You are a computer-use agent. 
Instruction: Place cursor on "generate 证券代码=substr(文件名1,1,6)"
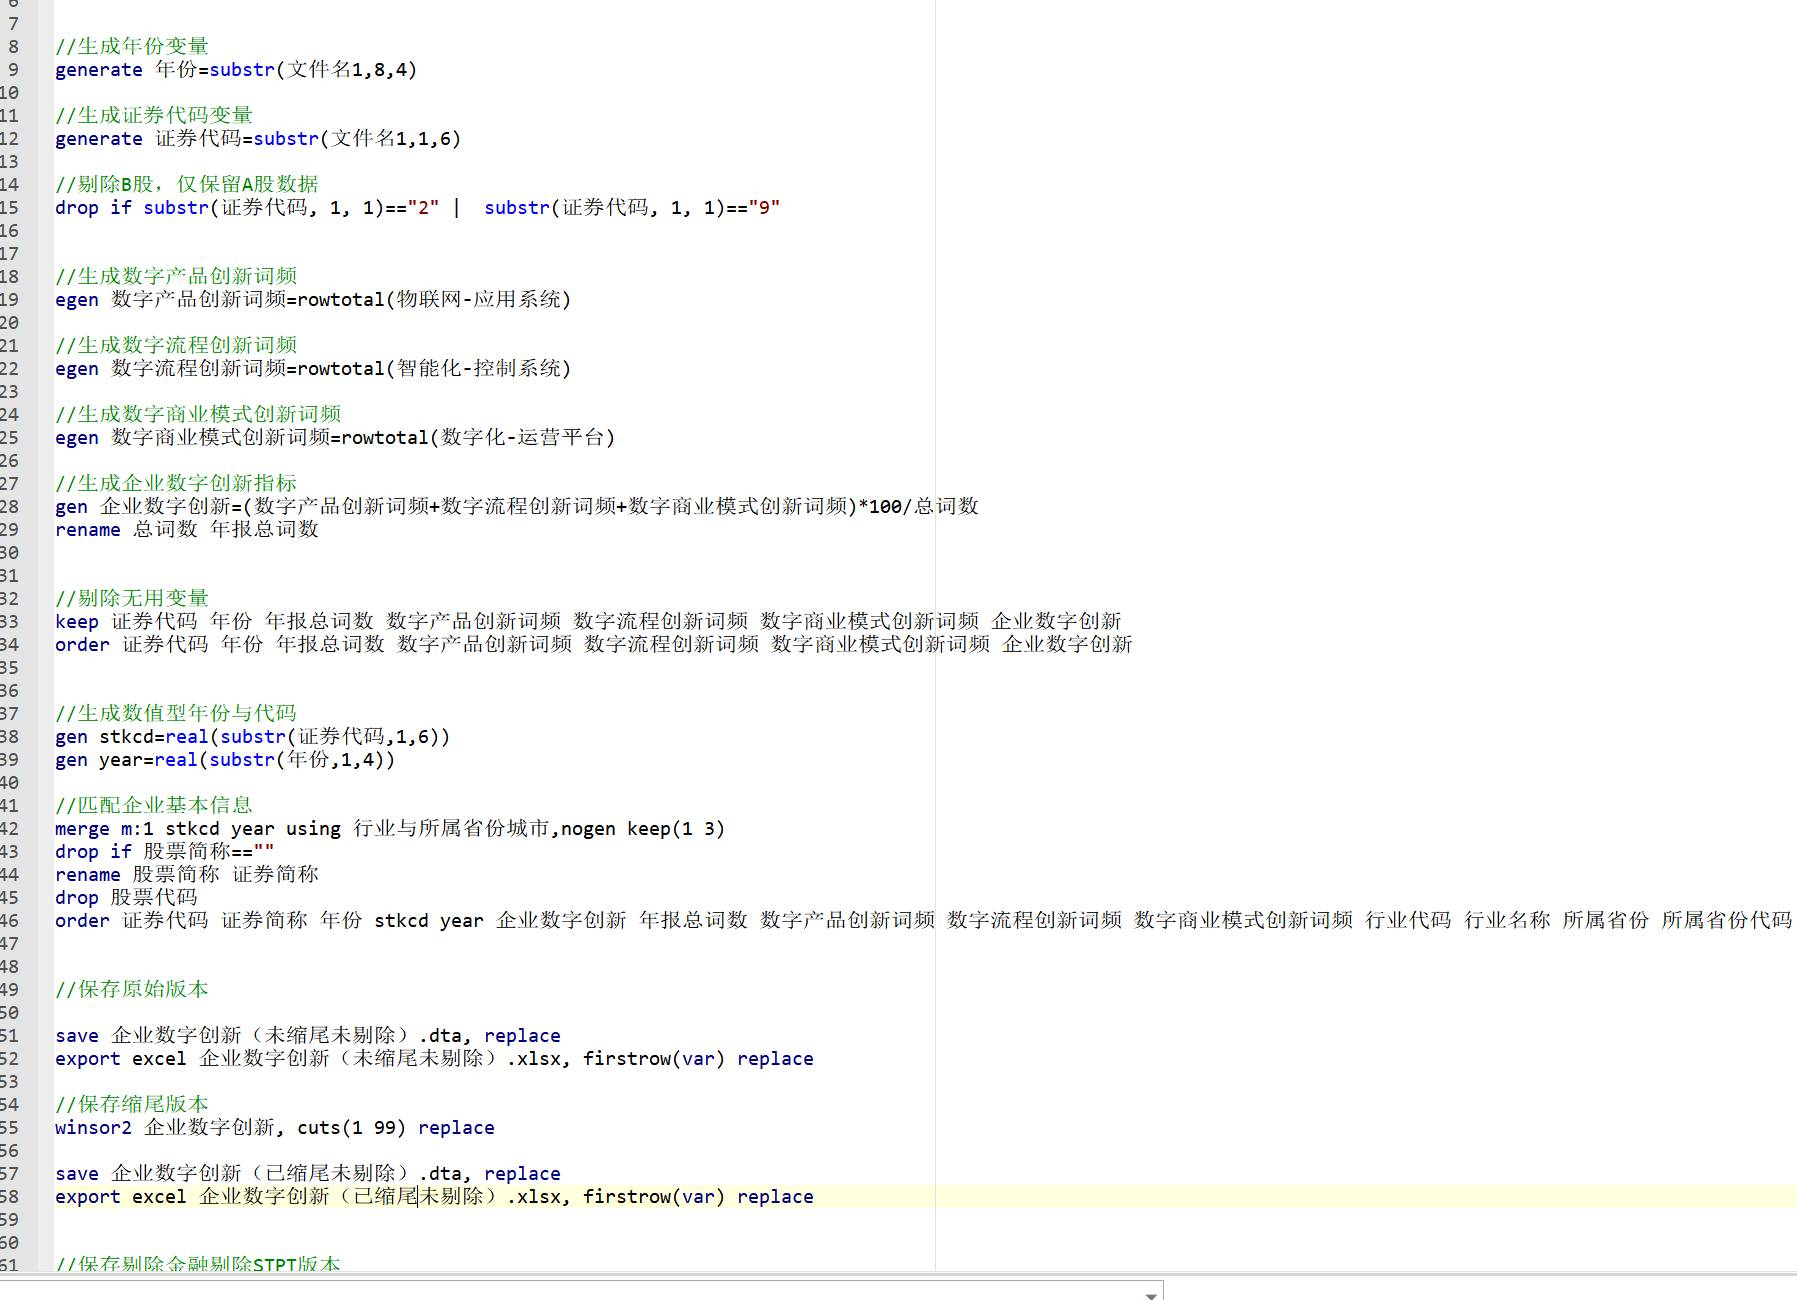pos(258,138)
